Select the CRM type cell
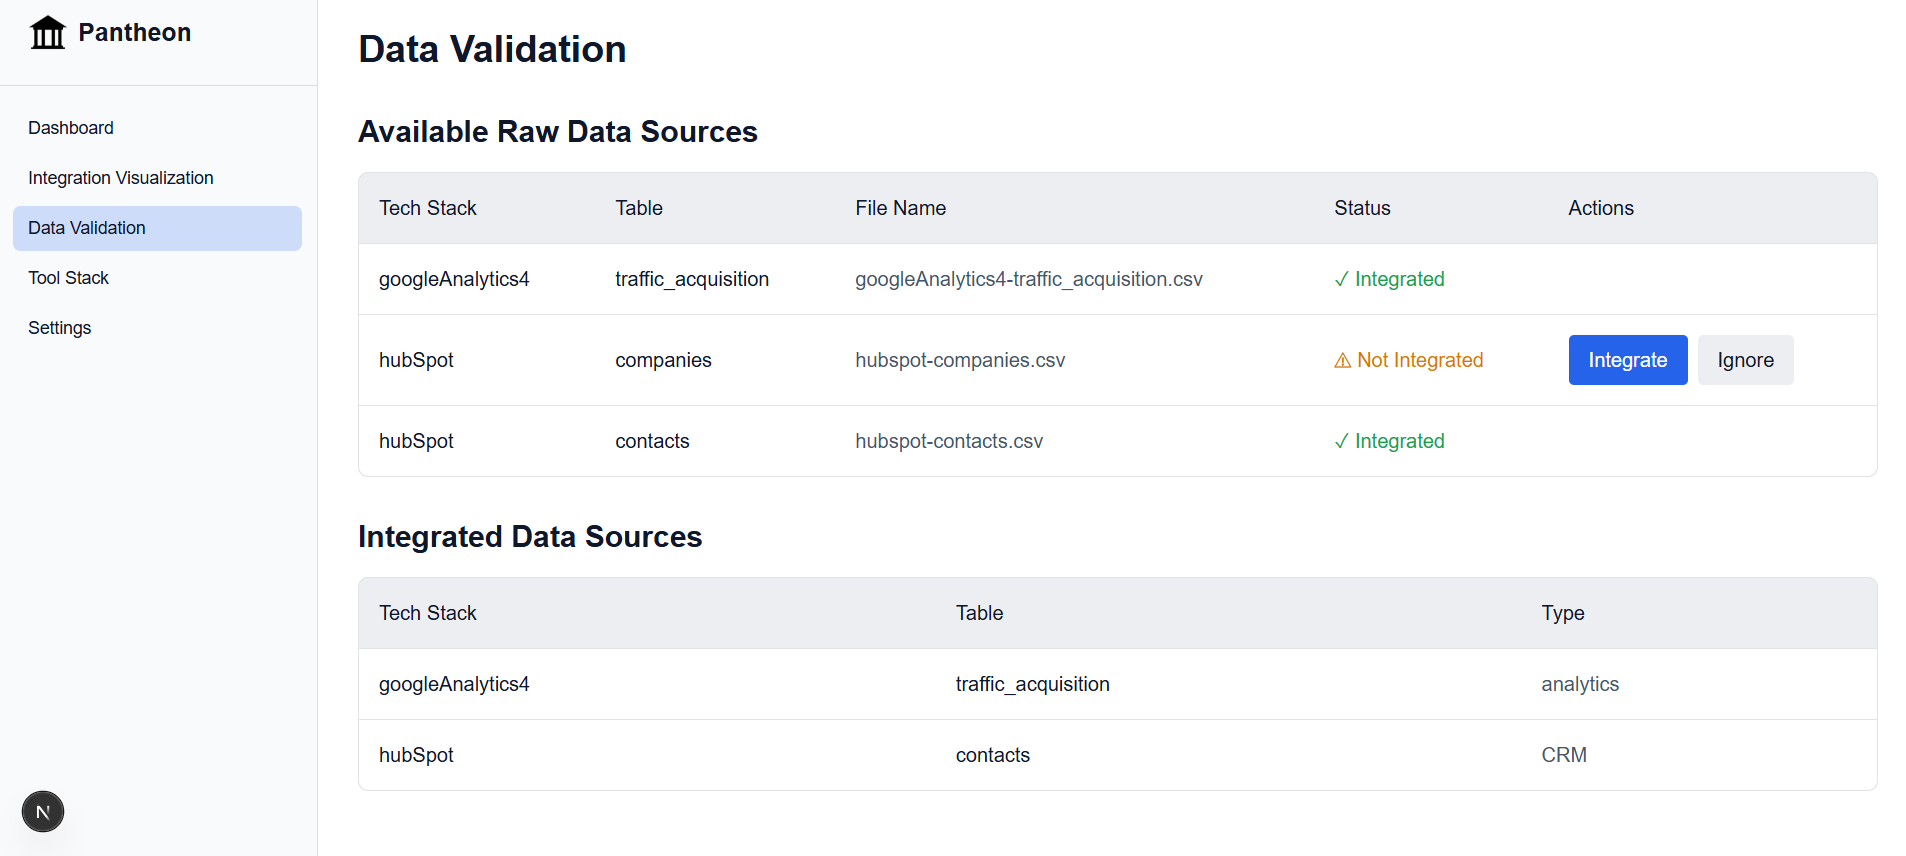Viewport: 1906px width, 856px height. click(x=1564, y=755)
